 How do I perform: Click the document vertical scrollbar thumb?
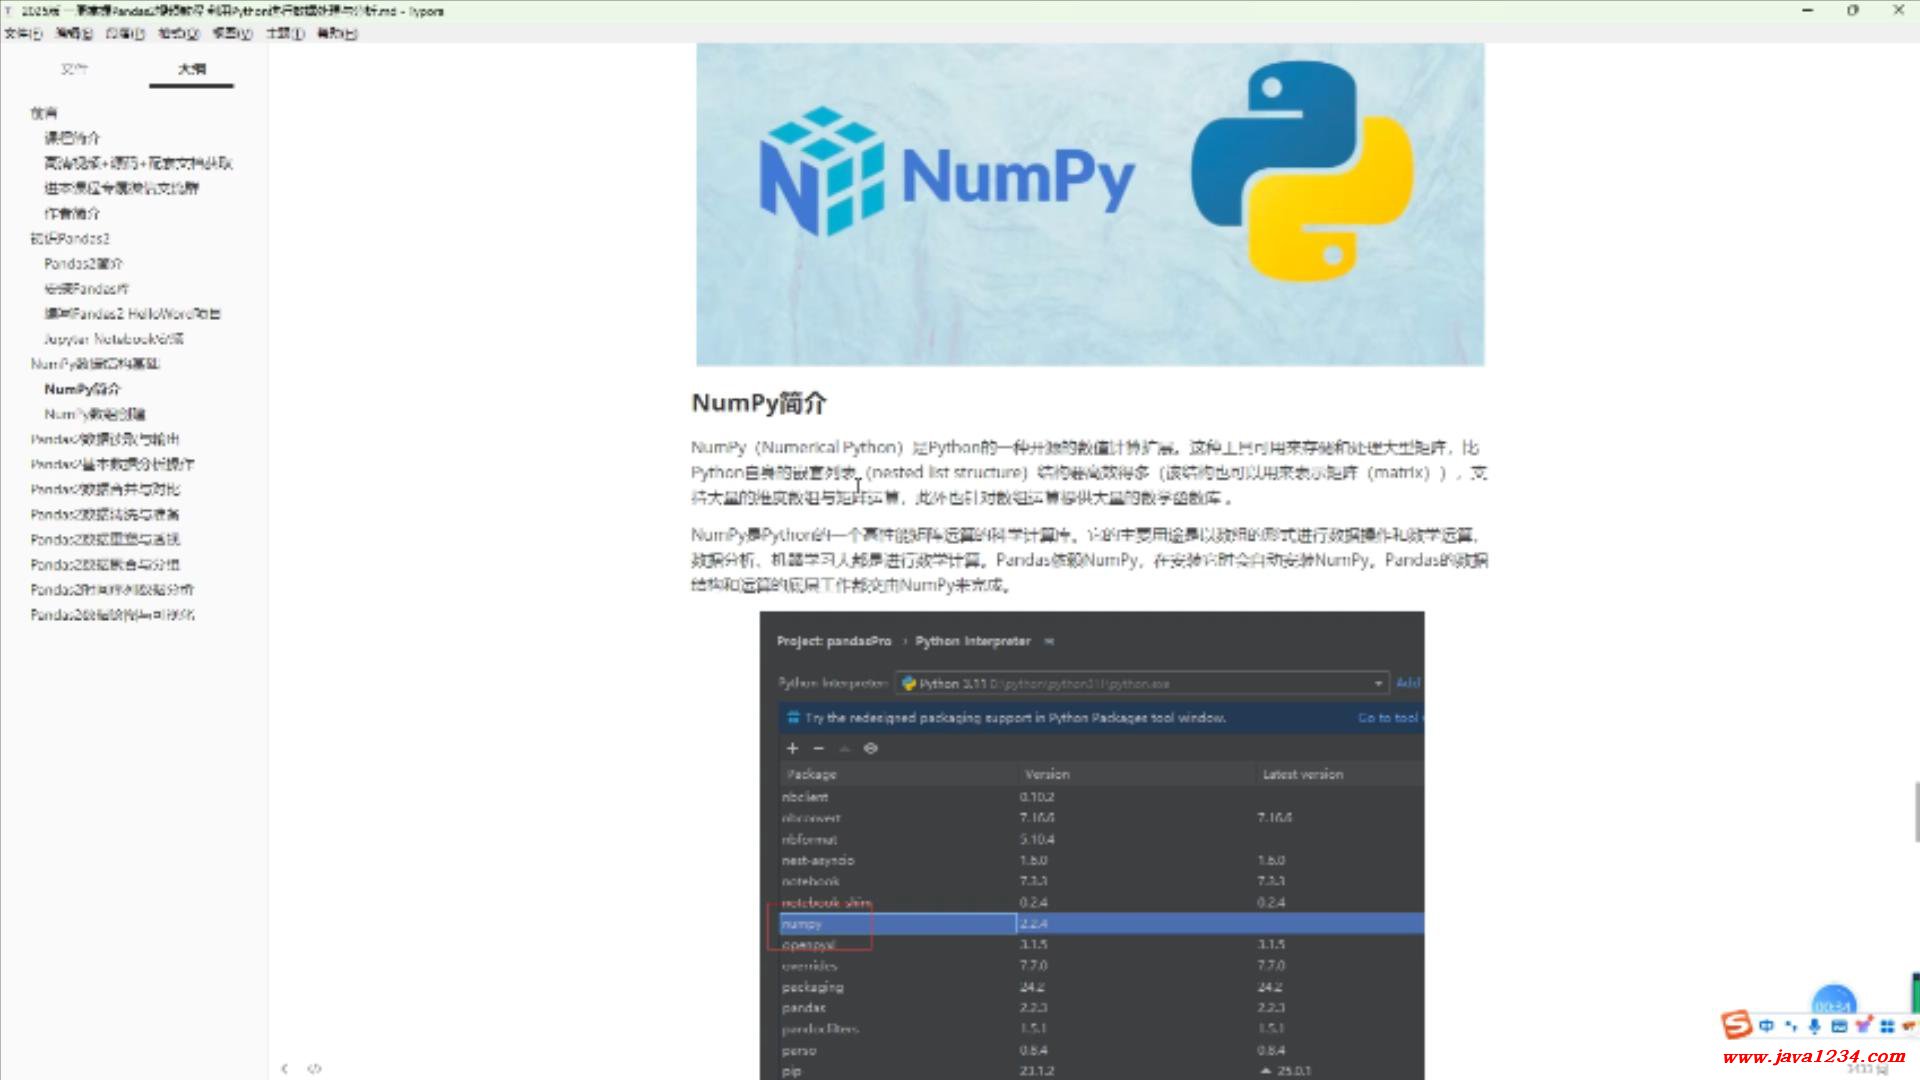pos(1916,812)
